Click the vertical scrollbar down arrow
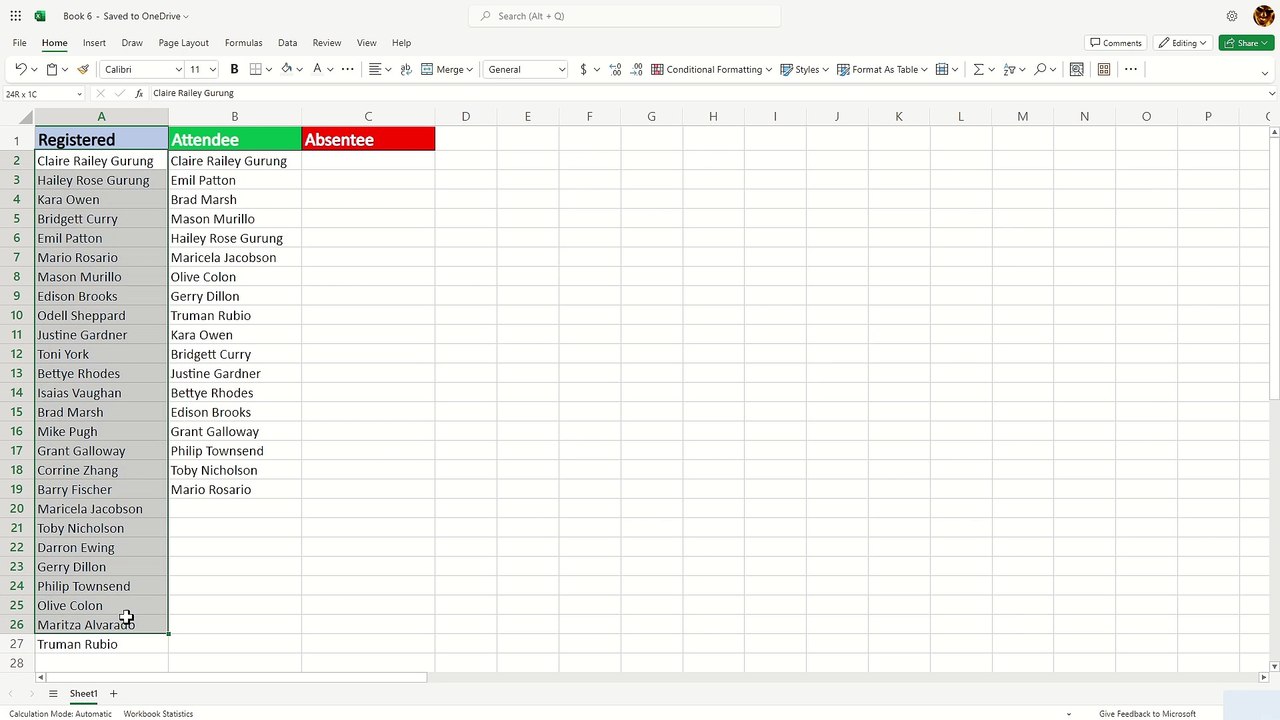Screen dimensions: 1280x720 point(1273,666)
